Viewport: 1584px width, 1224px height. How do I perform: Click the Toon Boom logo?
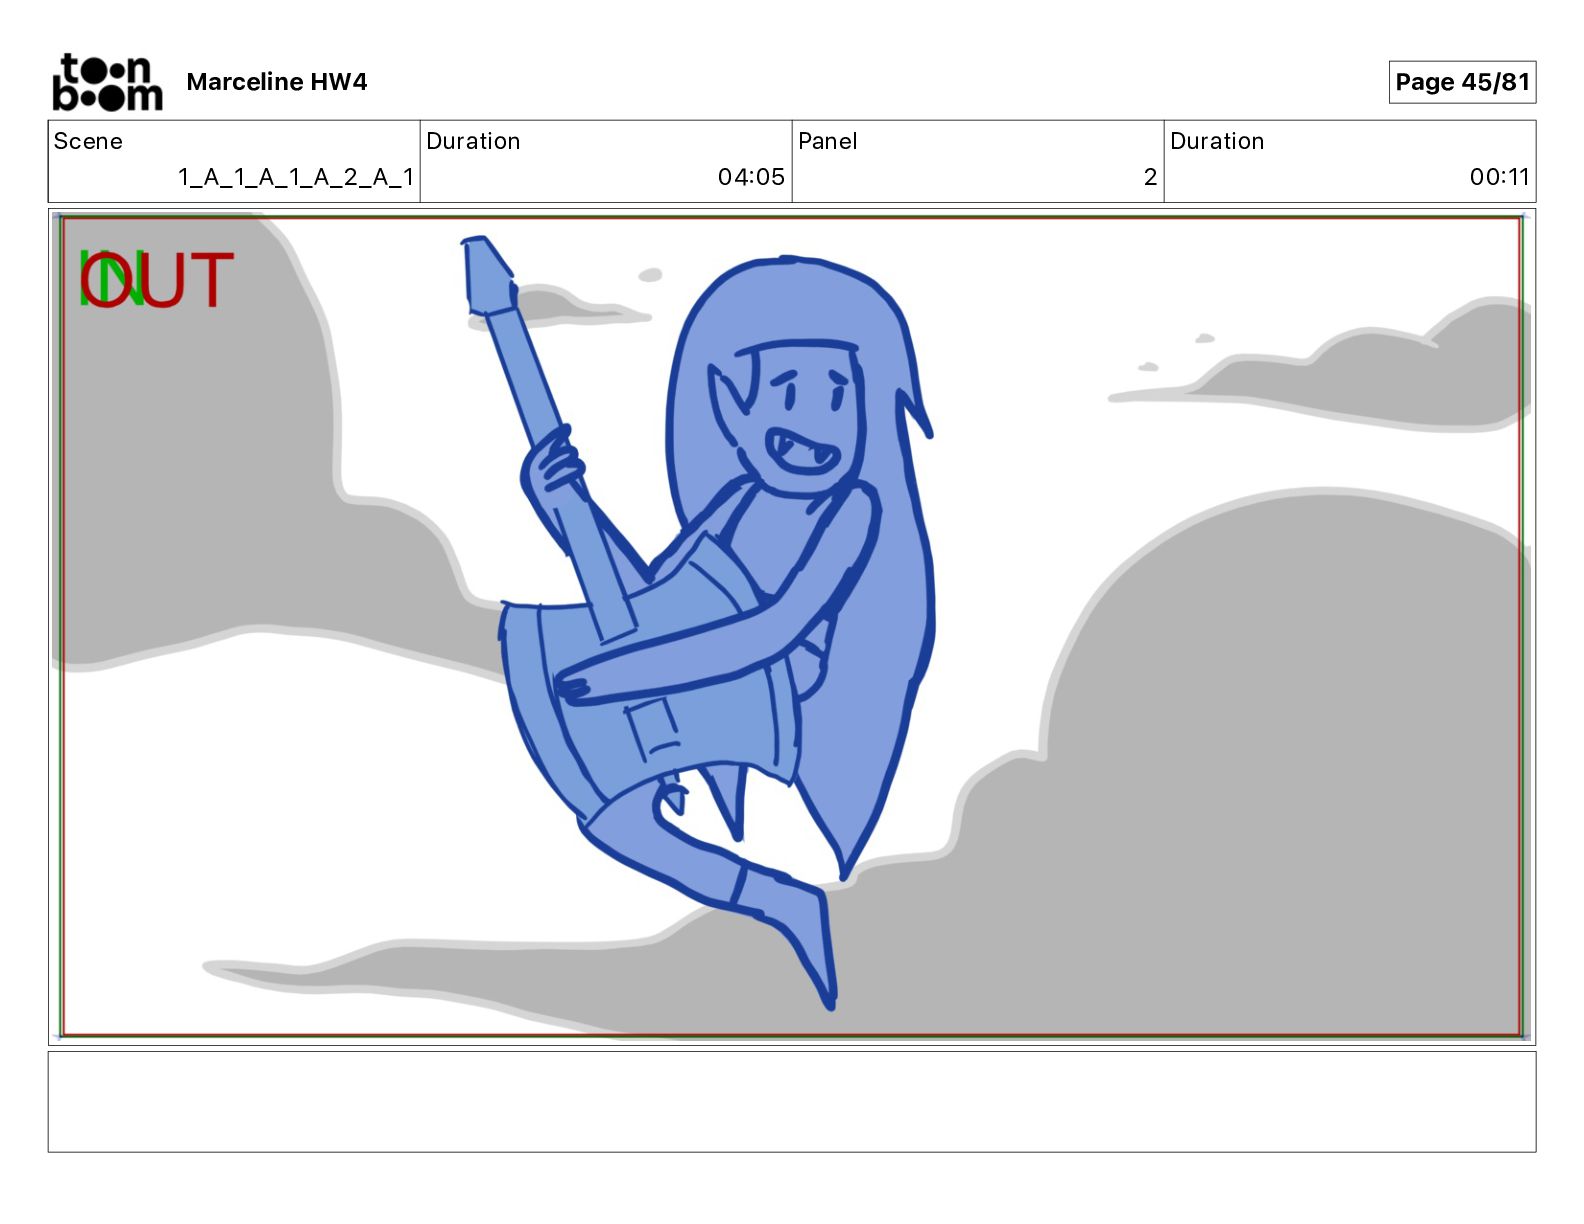107,82
